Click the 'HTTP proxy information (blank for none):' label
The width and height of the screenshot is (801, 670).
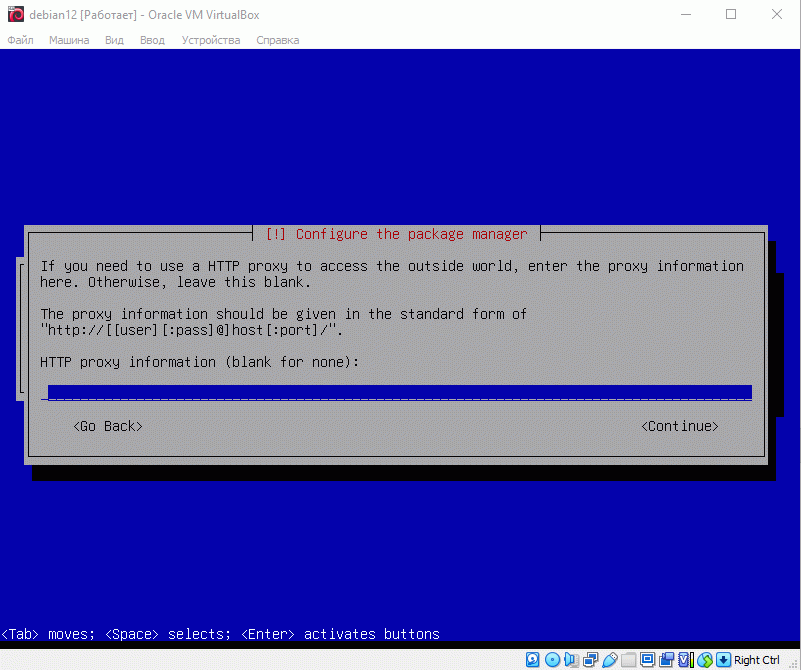point(199,362)
